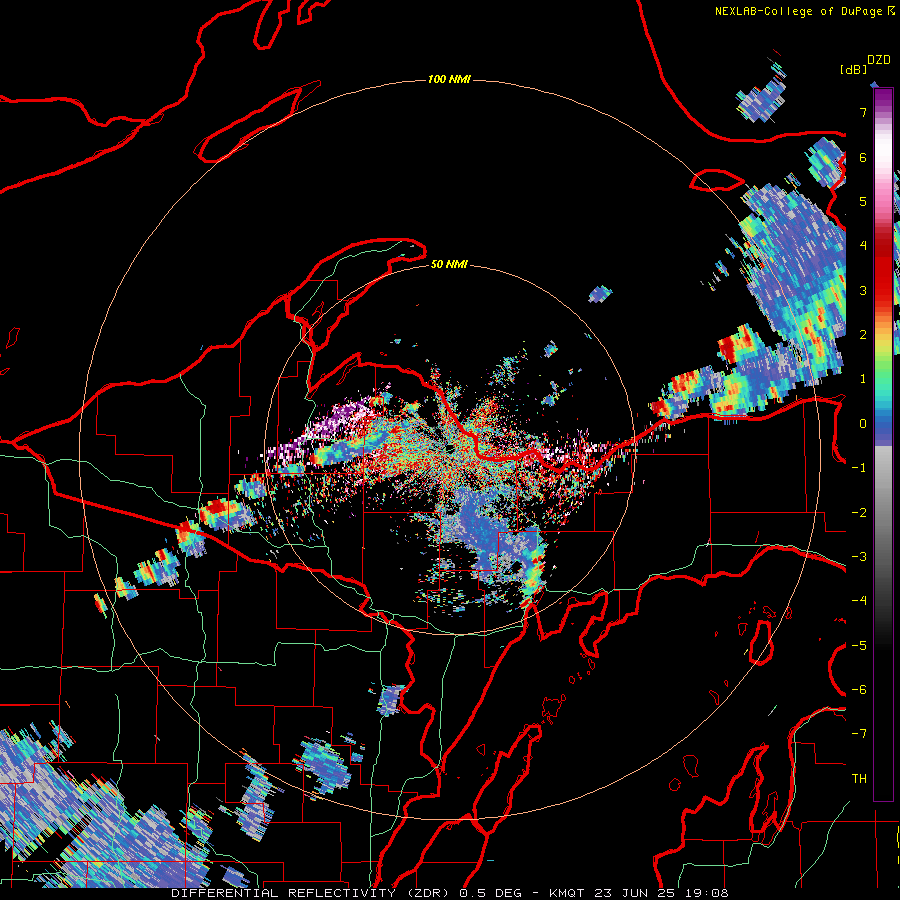The image size is (900, 900).
Task: Click the DZD legend title
Action: [879, 60]
